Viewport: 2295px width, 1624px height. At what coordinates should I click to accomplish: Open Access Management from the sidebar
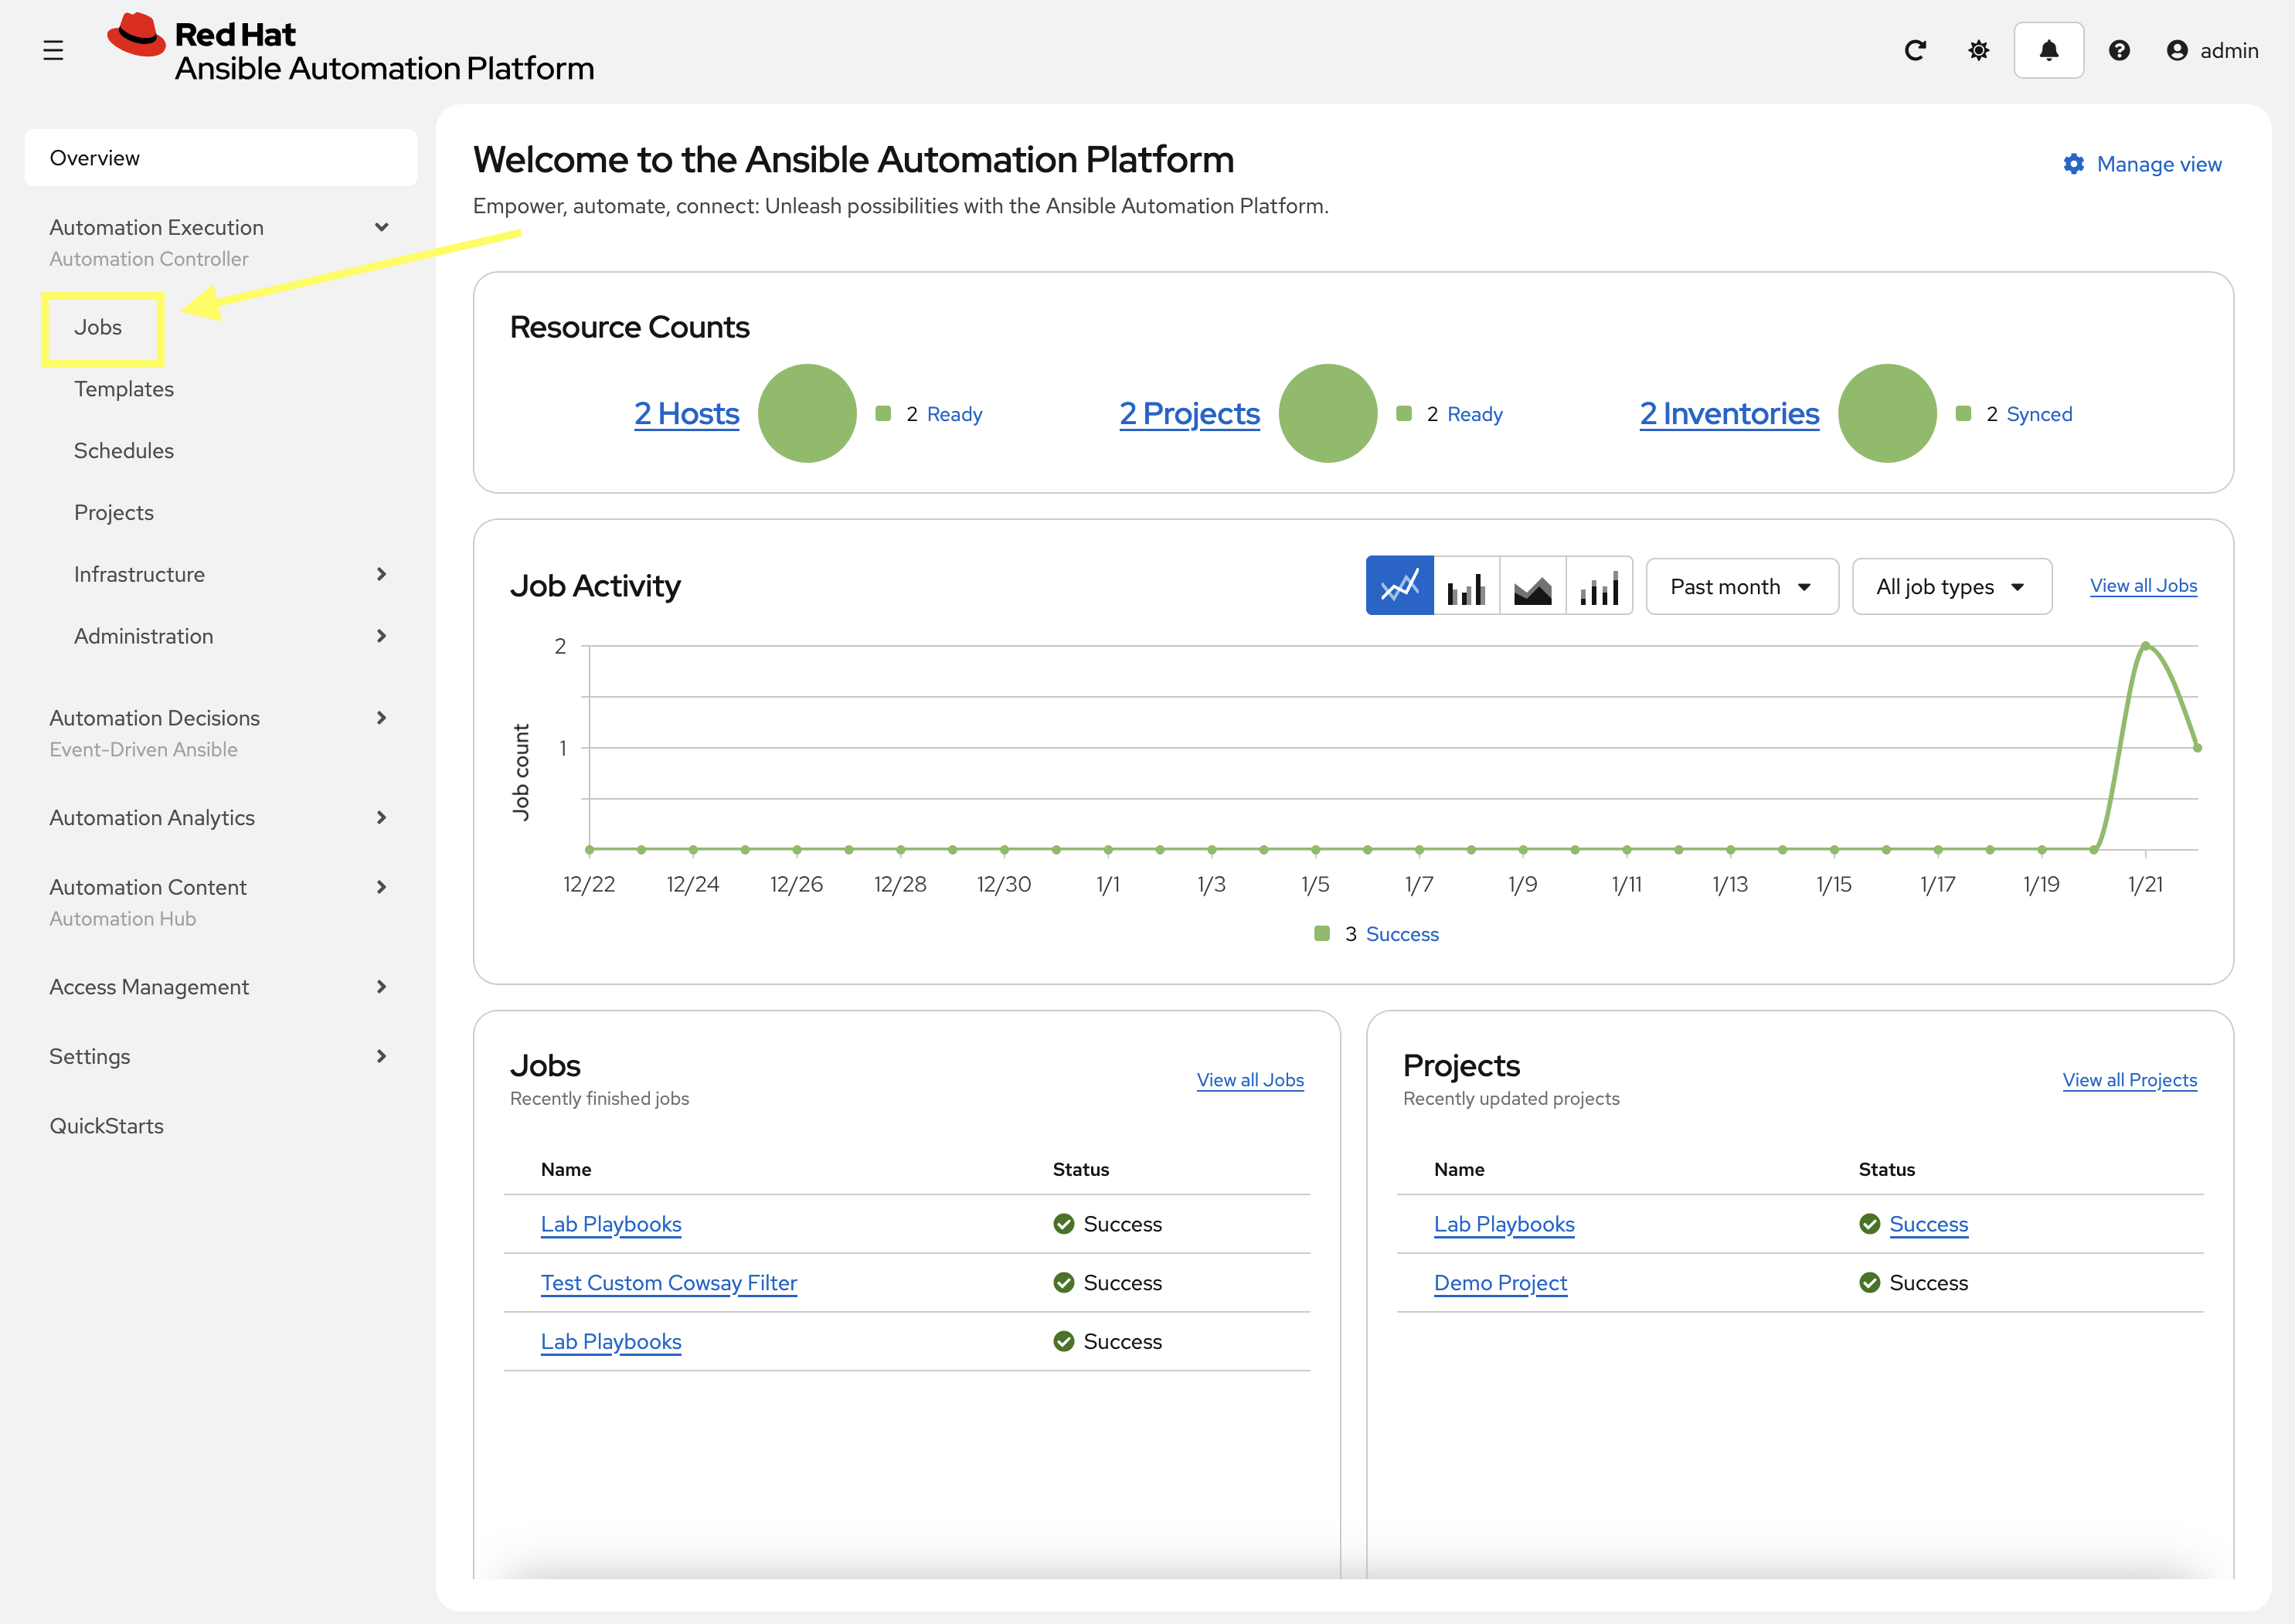pos(149,986)
